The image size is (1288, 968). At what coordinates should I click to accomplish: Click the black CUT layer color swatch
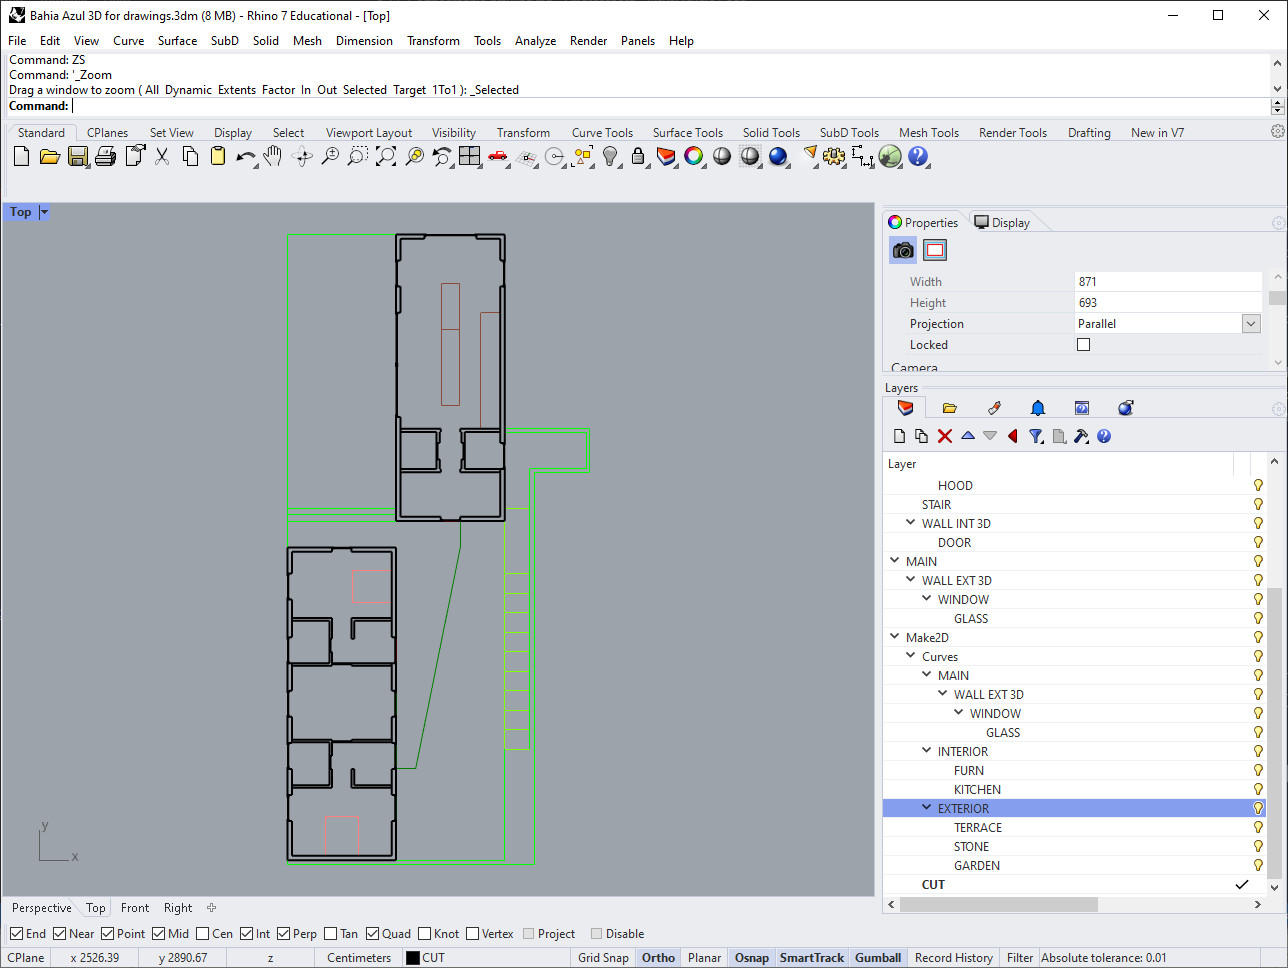point(413,958)
